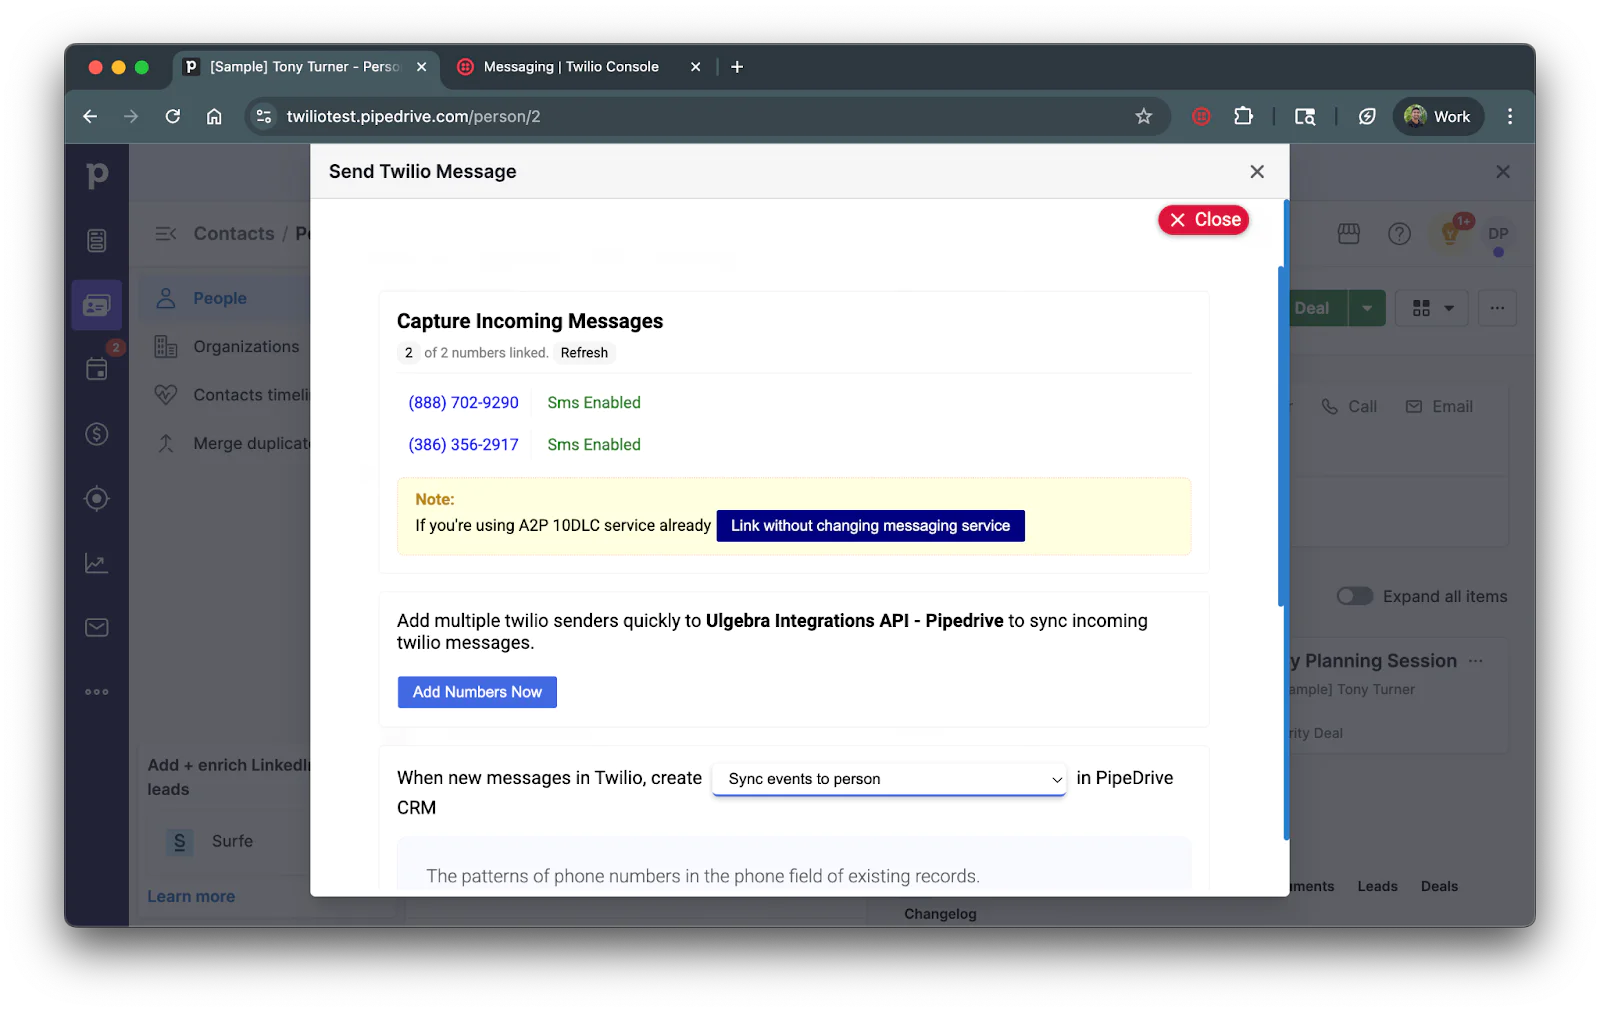This screenshot has height=1012, width=1600.
Task: Open the calendar Activities icon showing badge 2
Action: tap(96, 369)
